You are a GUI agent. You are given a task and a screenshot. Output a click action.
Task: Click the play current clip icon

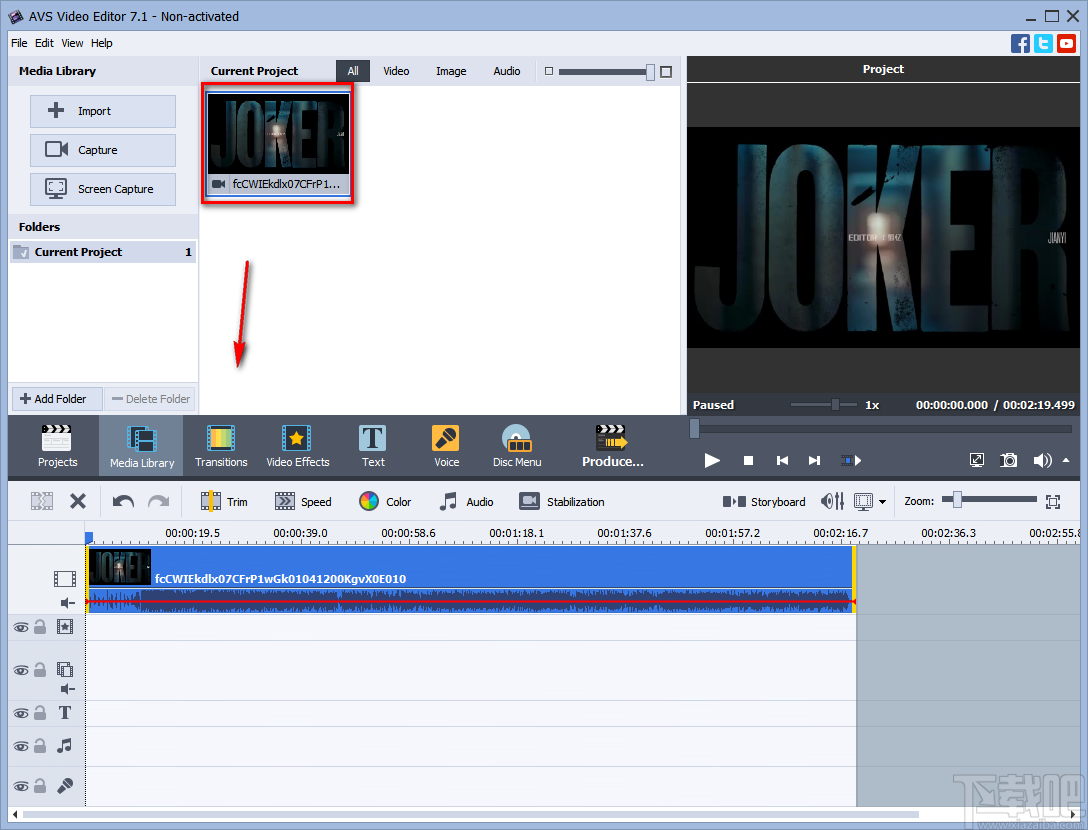(851, 460)
